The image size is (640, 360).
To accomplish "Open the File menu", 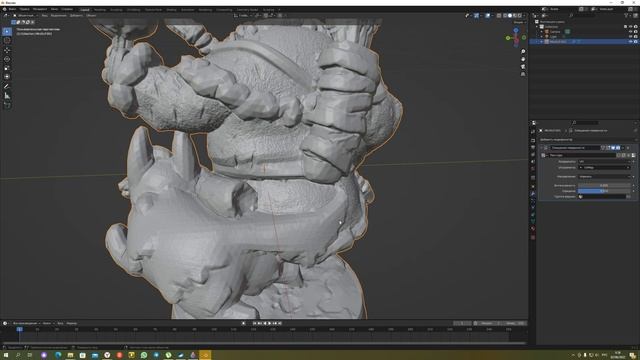I will (x=12, y=9).
